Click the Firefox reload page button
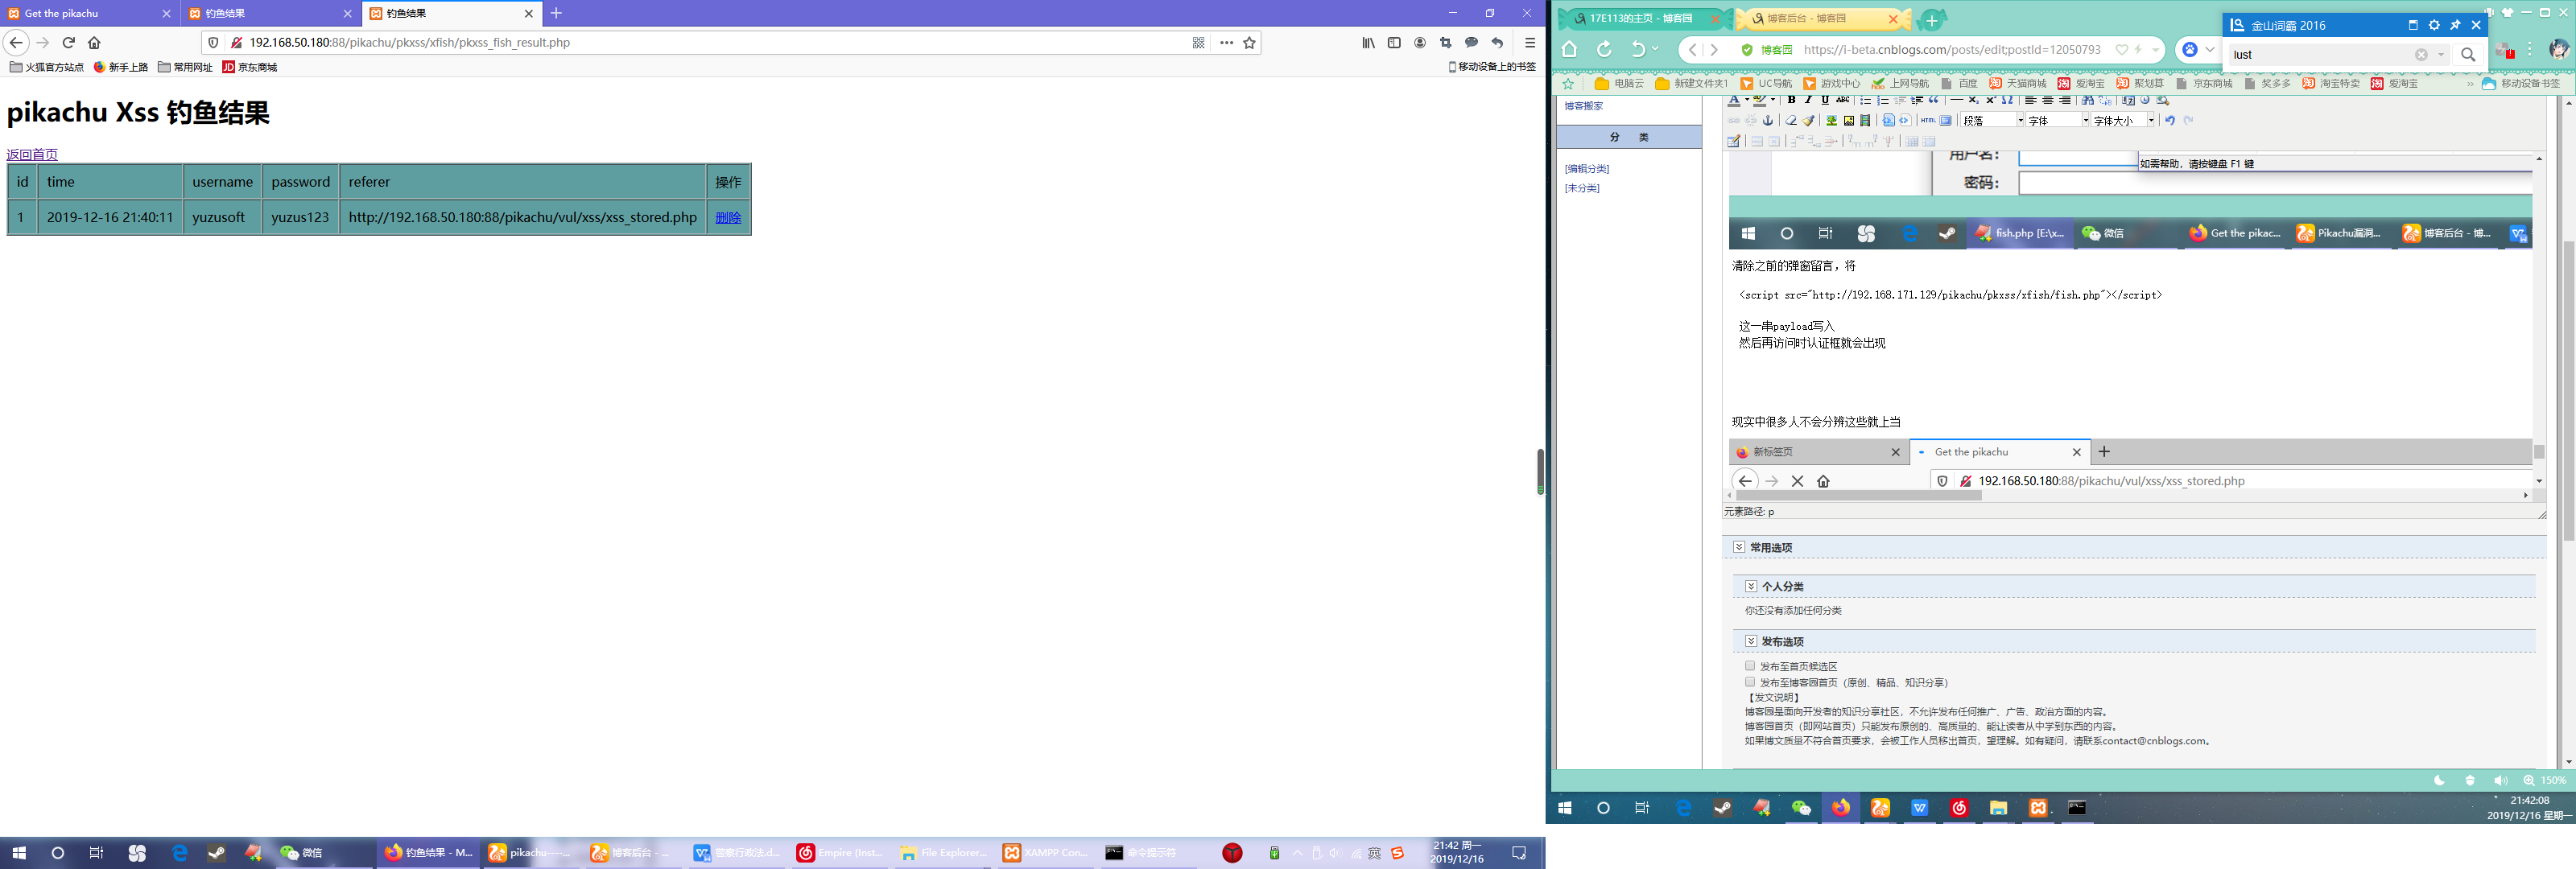The width and height of the screenshot is (2576, 869). (69, 43)
